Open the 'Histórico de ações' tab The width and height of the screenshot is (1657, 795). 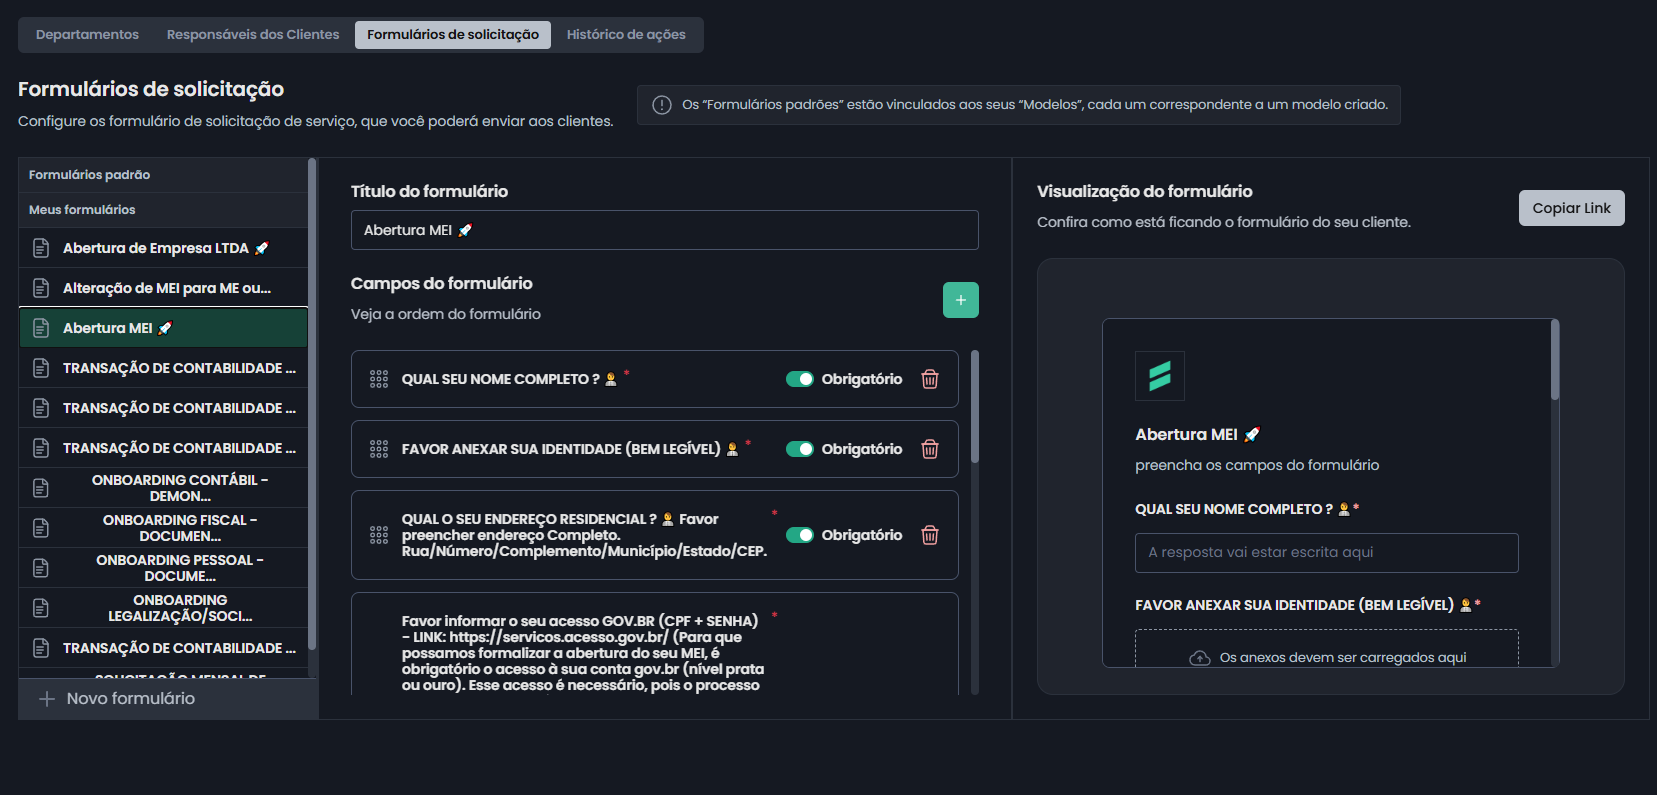pyautogui.click(x=626, y=34)
